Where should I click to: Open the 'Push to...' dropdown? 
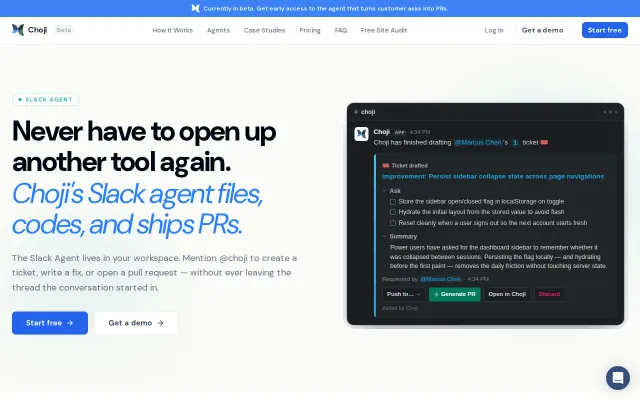403,294
